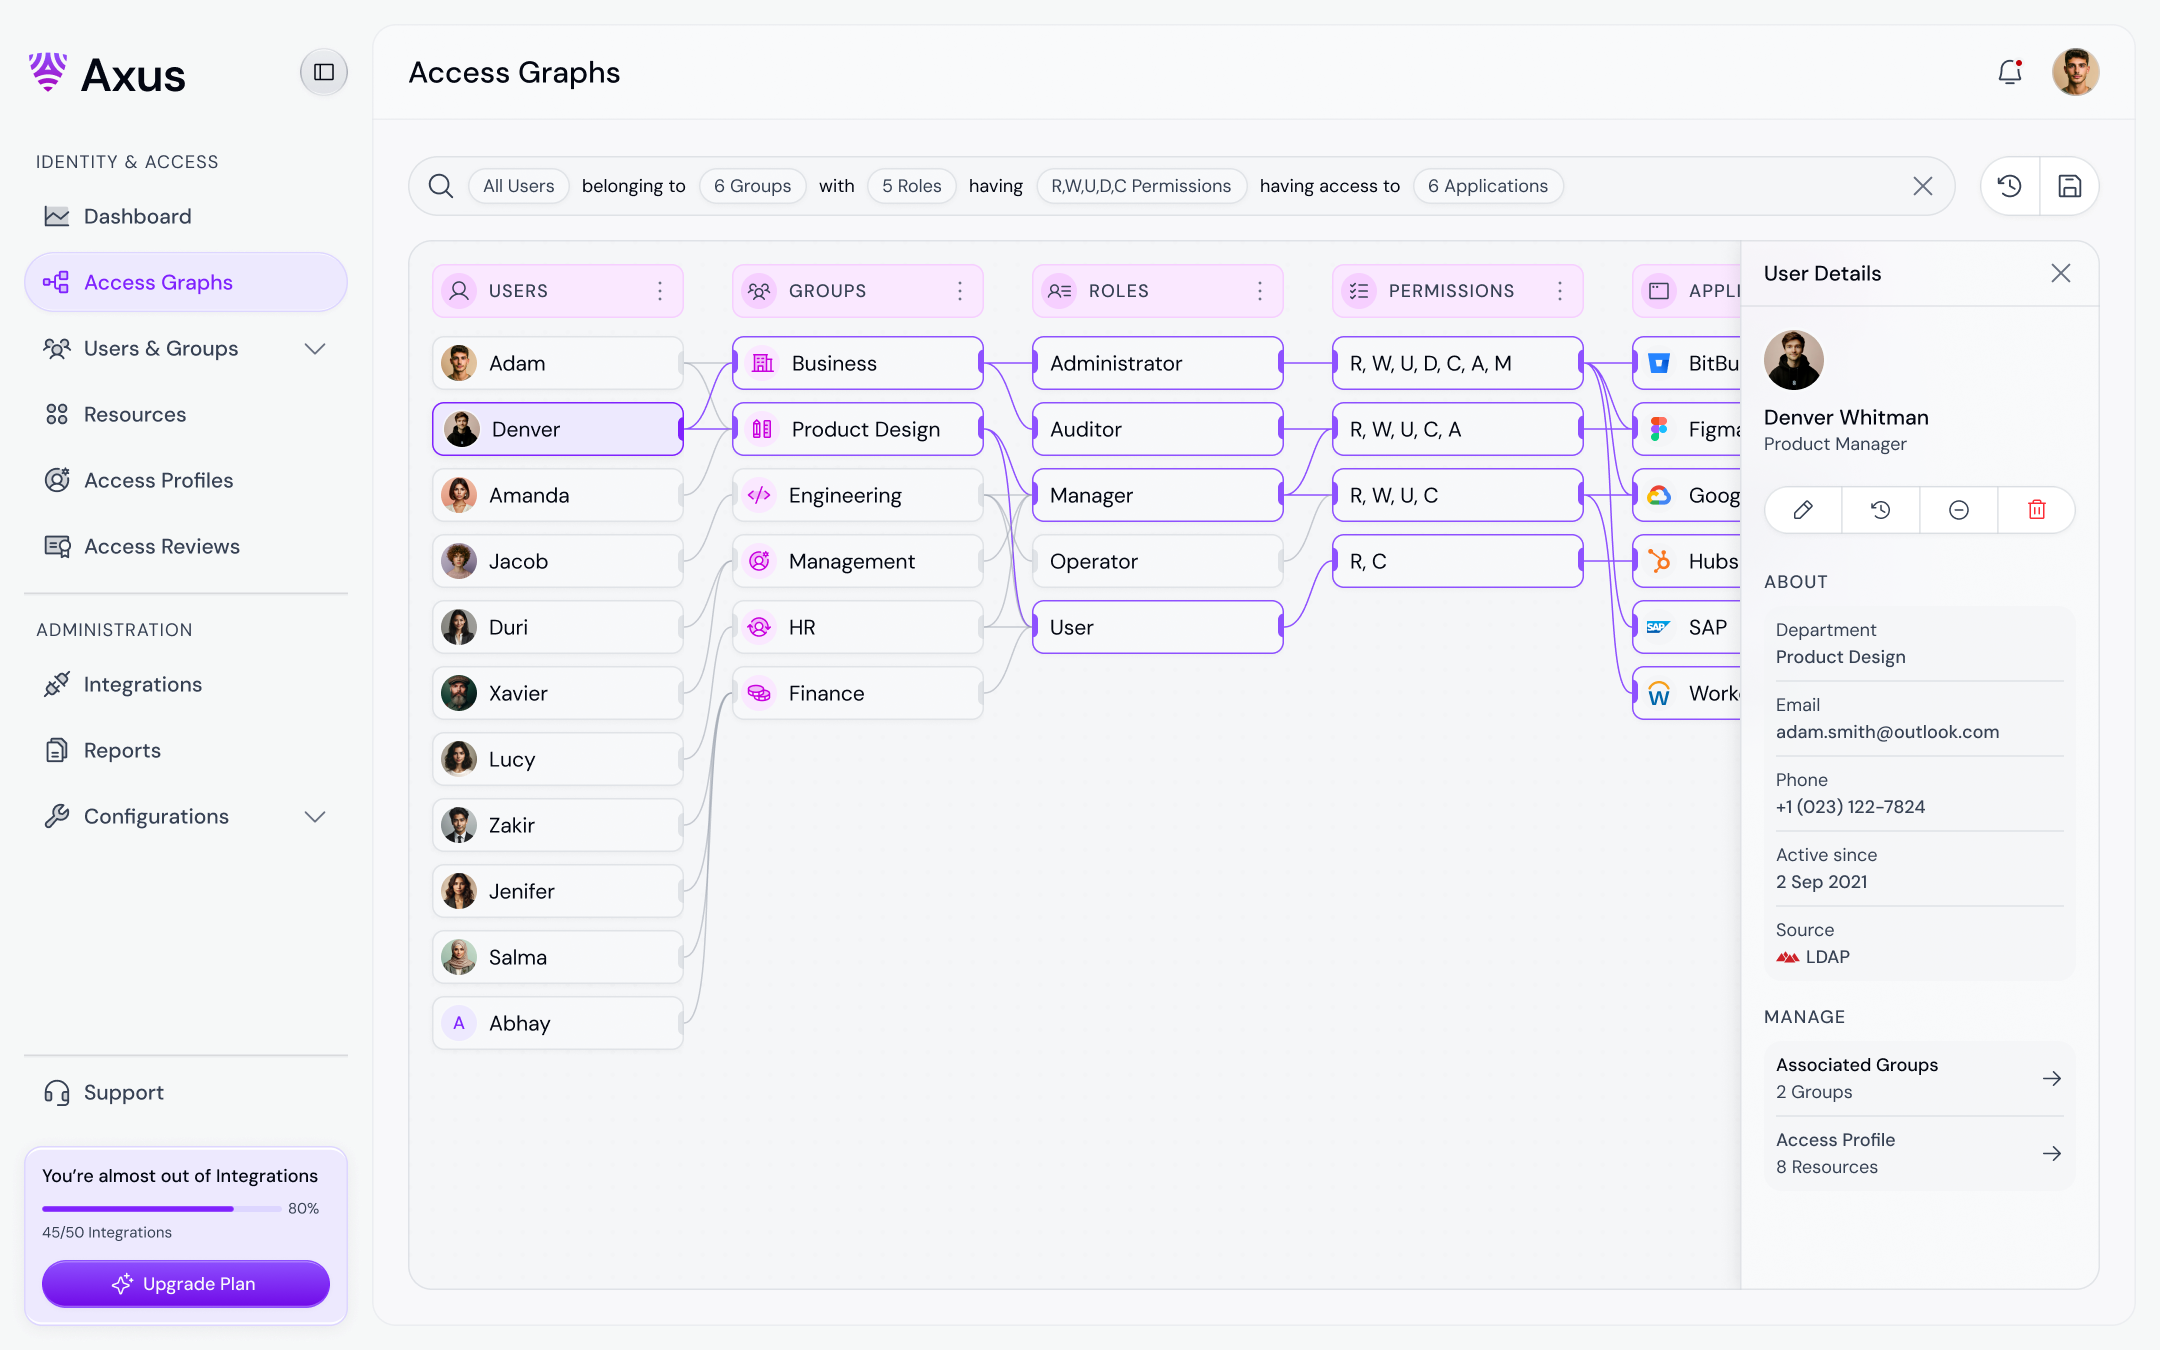Open the All Users filter chip
Viewport: 2160px width, 1350px height.
(x=519, y=186)
